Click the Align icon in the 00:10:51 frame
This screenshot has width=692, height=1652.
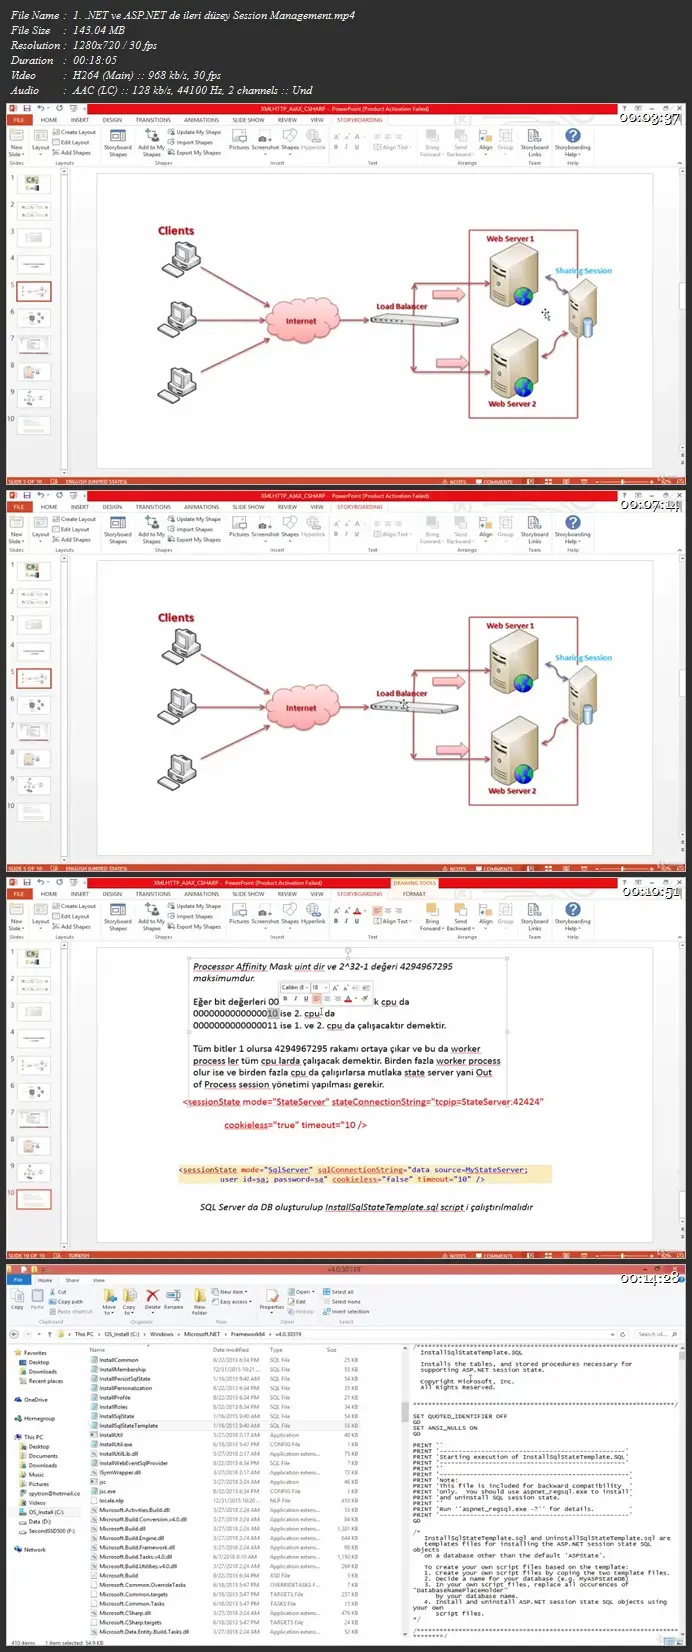click(486, 917)
